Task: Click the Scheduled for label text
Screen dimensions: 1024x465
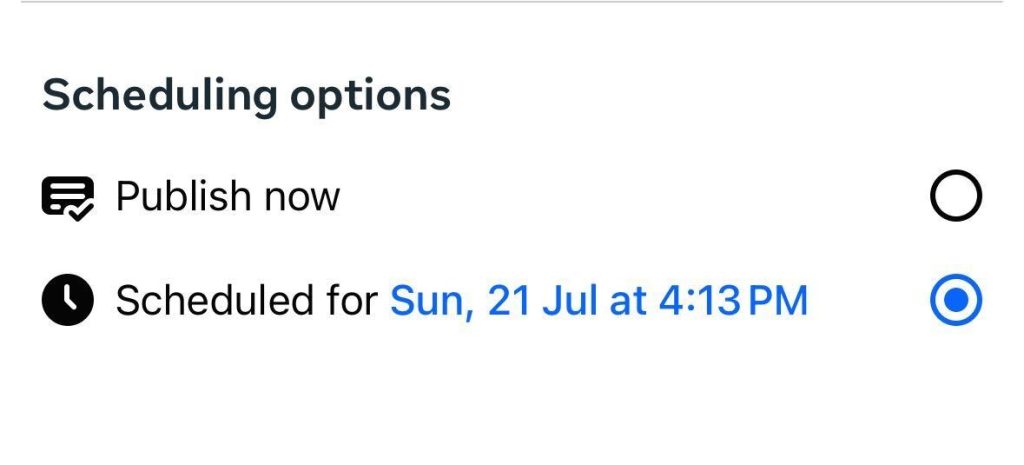Action: tap(247, 300)
